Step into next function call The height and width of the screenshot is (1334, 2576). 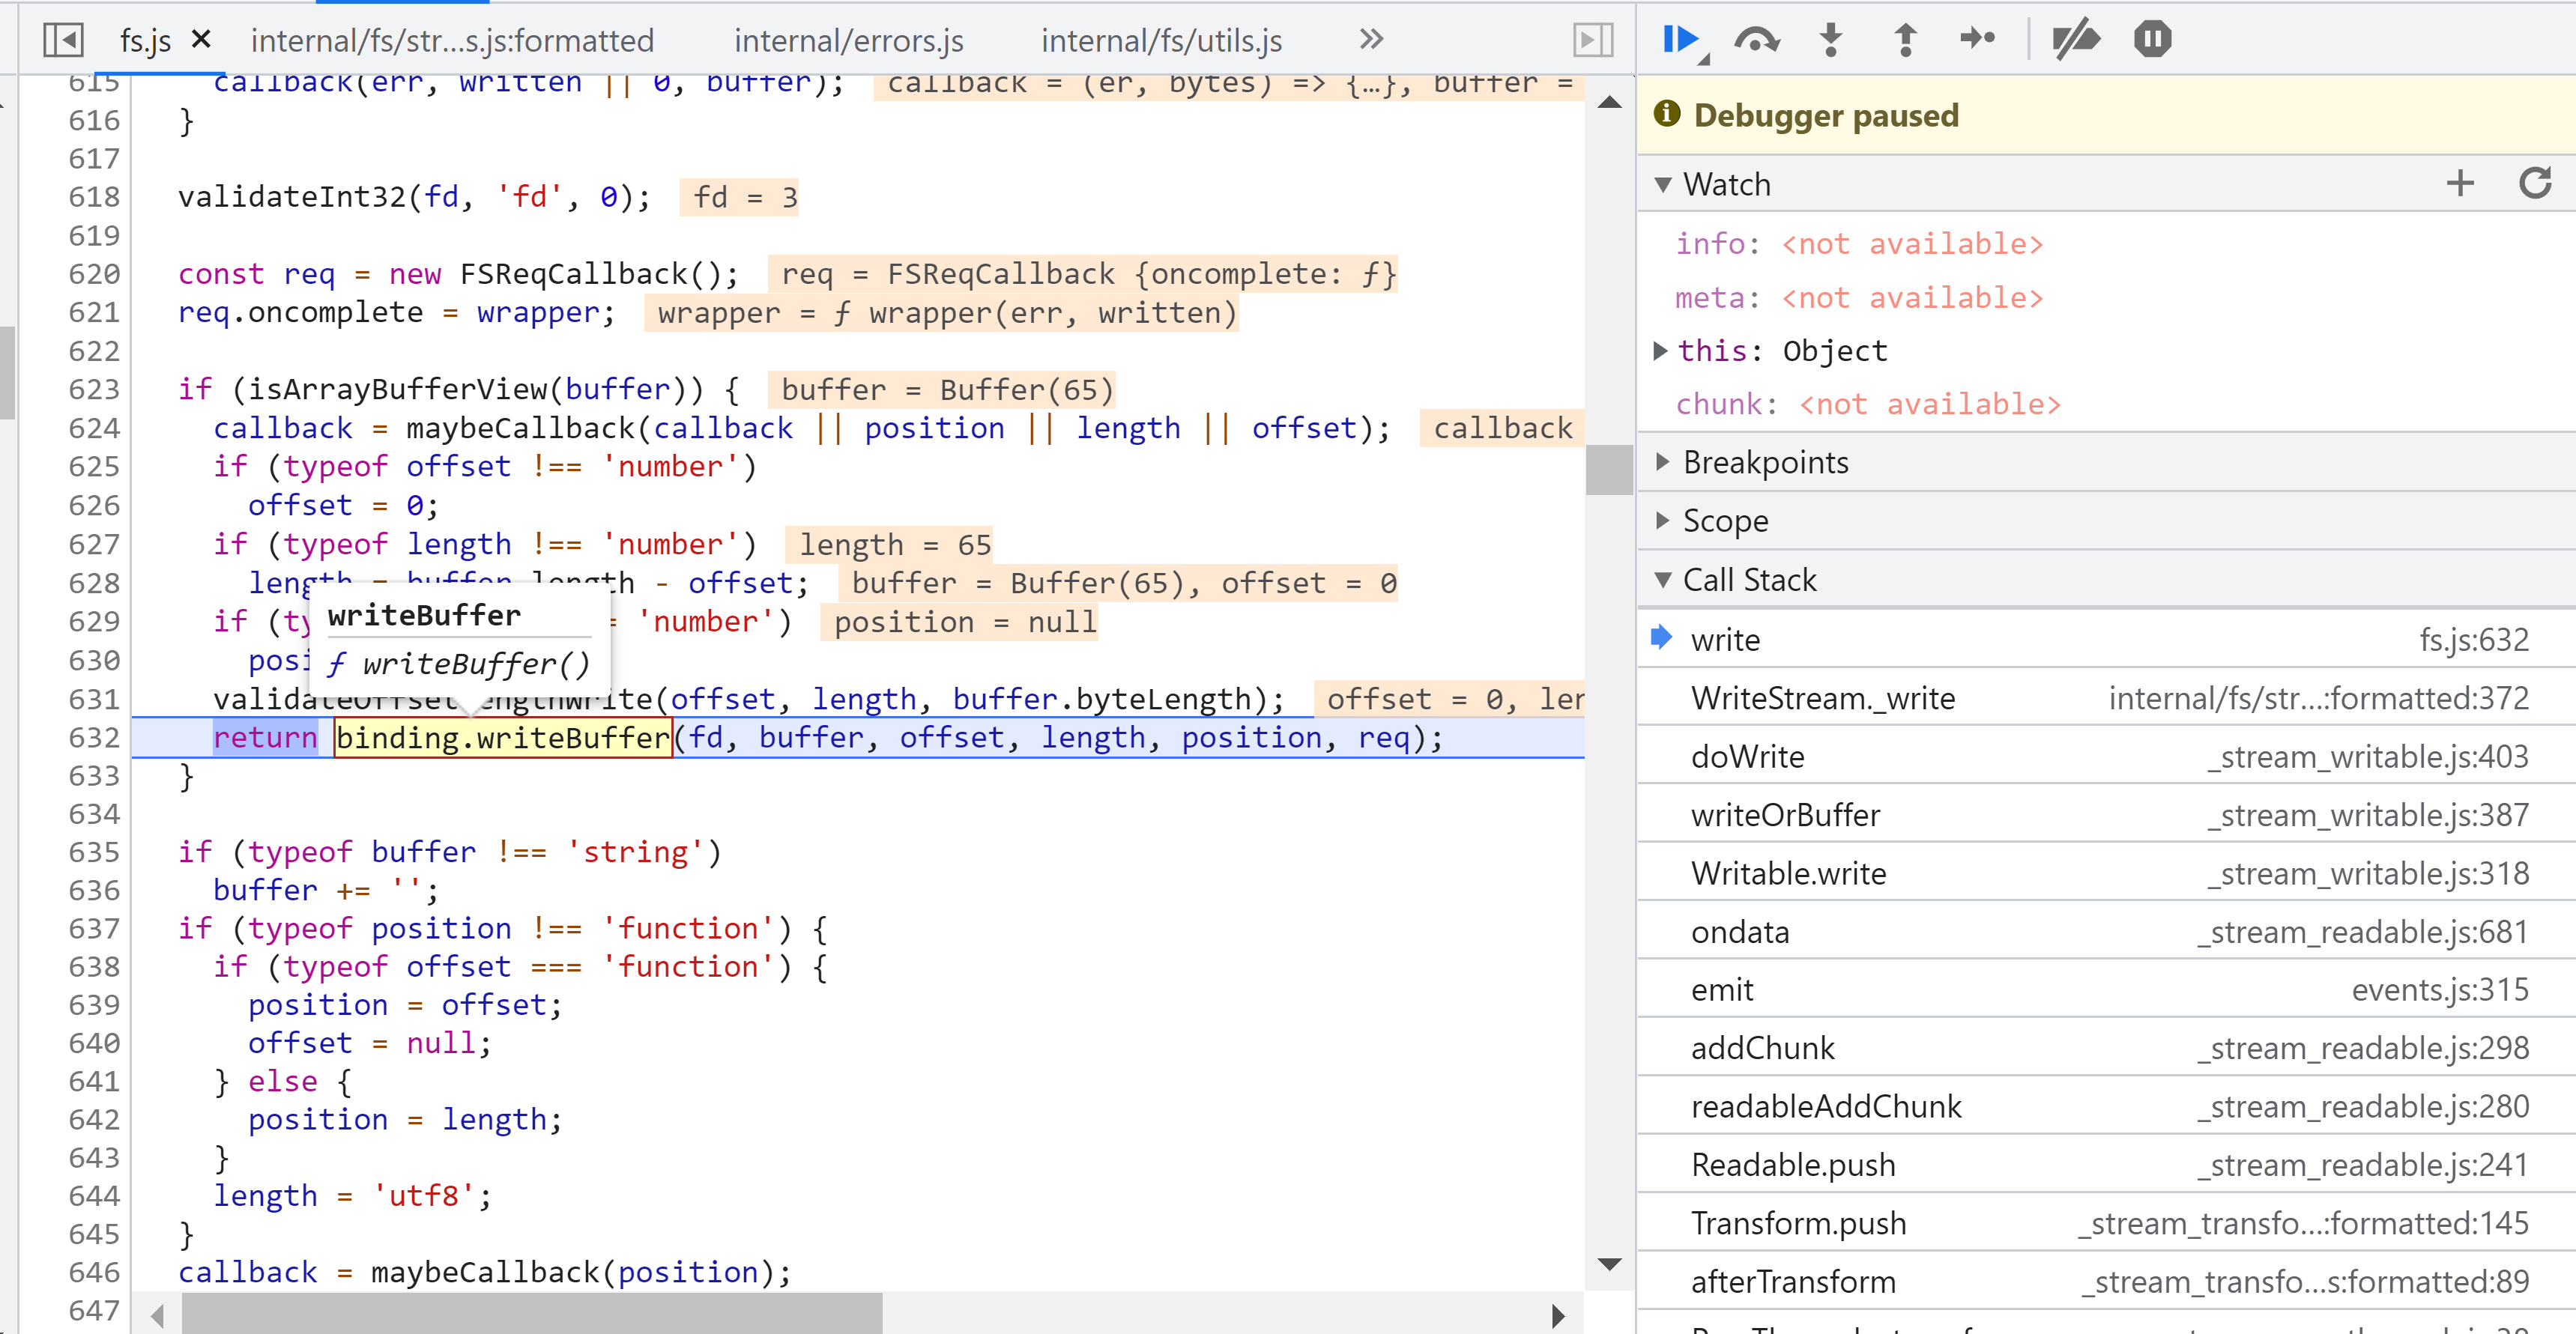1830,40
